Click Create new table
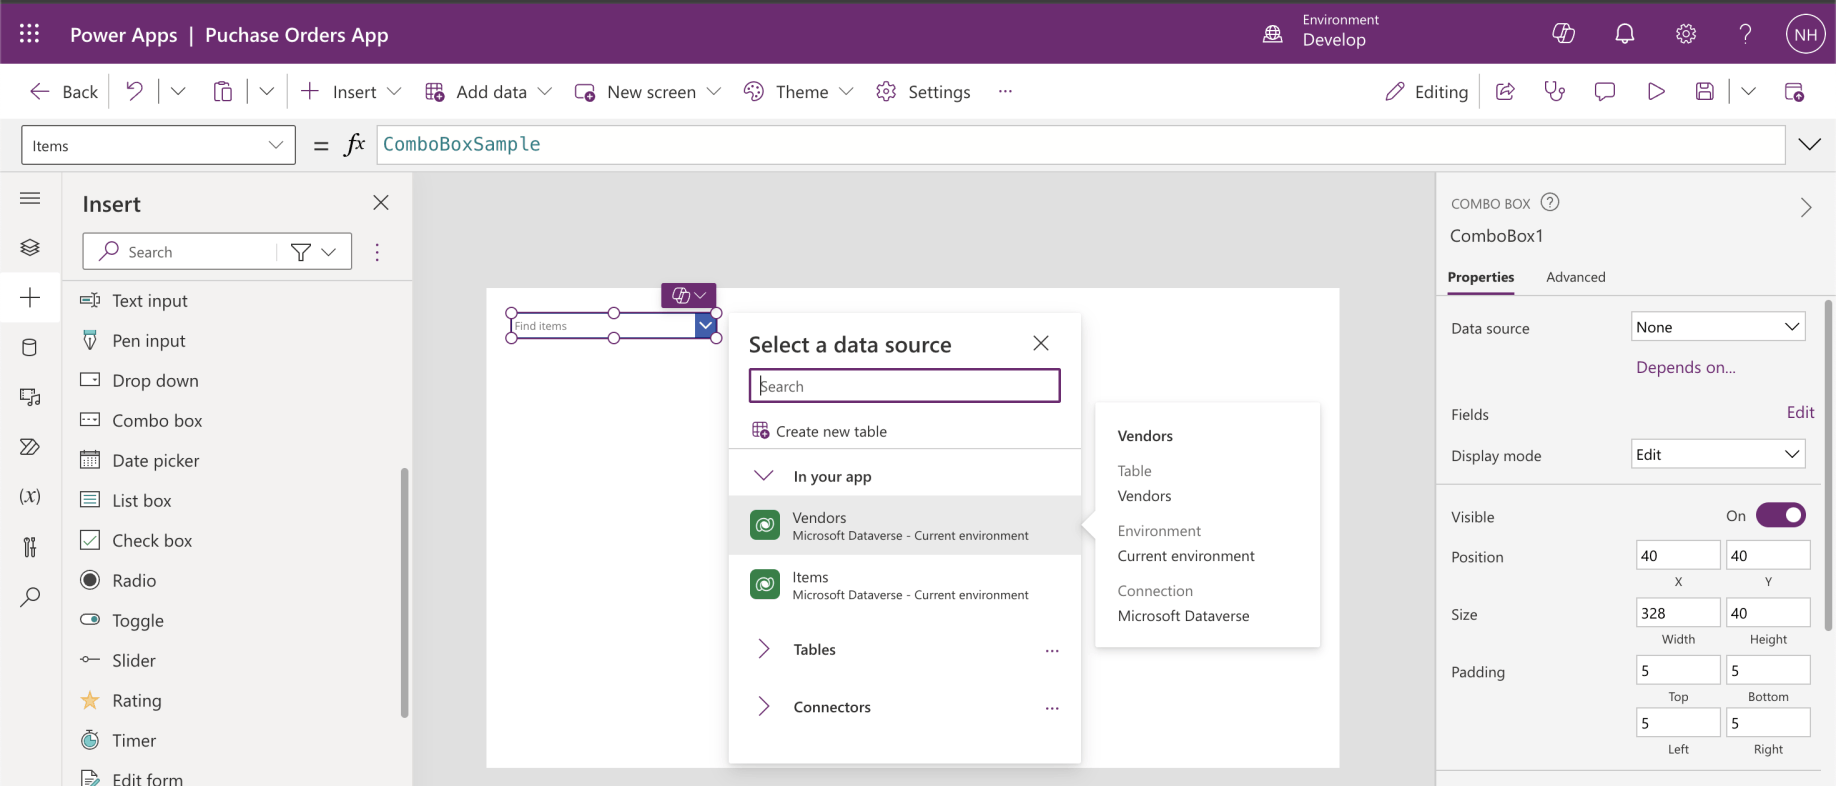The height and width of the screenshot is (786, 1836). (x=830, y=431)
